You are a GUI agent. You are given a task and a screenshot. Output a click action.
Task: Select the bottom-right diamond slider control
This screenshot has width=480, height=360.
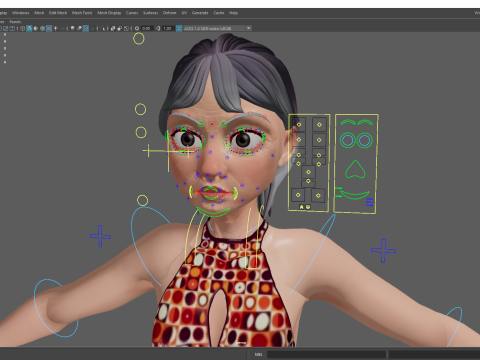318,195
